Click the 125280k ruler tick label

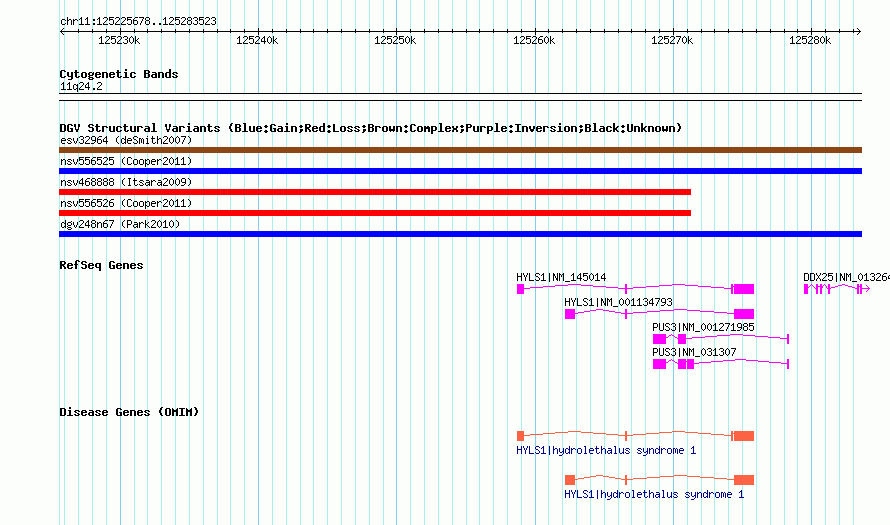[x=810, y=40]
